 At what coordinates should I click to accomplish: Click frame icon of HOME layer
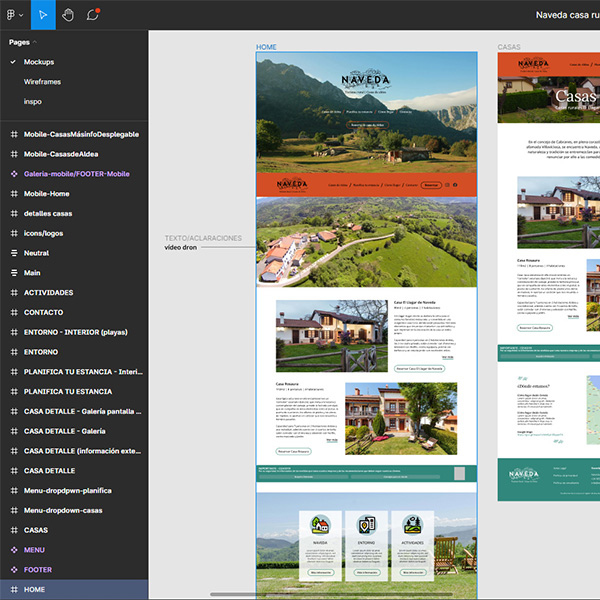tap(14, 590)
